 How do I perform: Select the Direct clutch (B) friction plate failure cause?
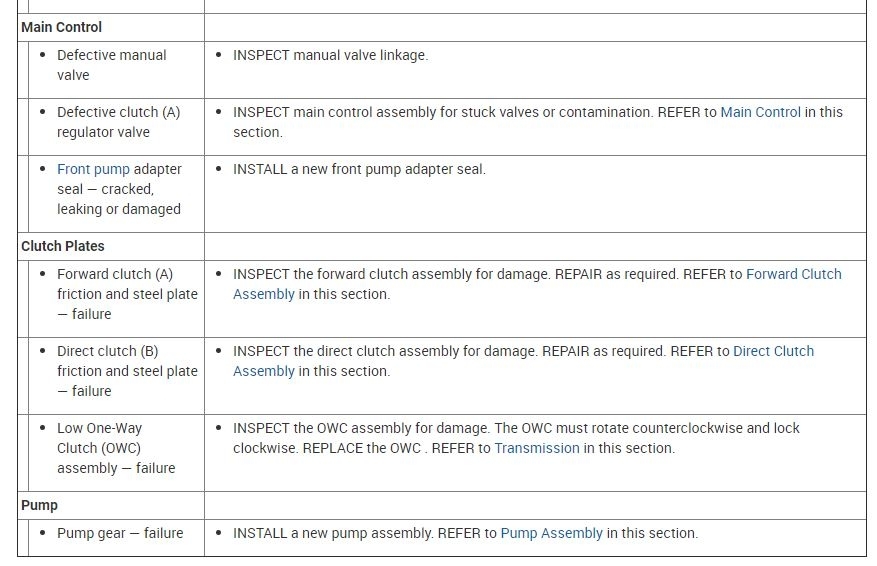point(126,371)
